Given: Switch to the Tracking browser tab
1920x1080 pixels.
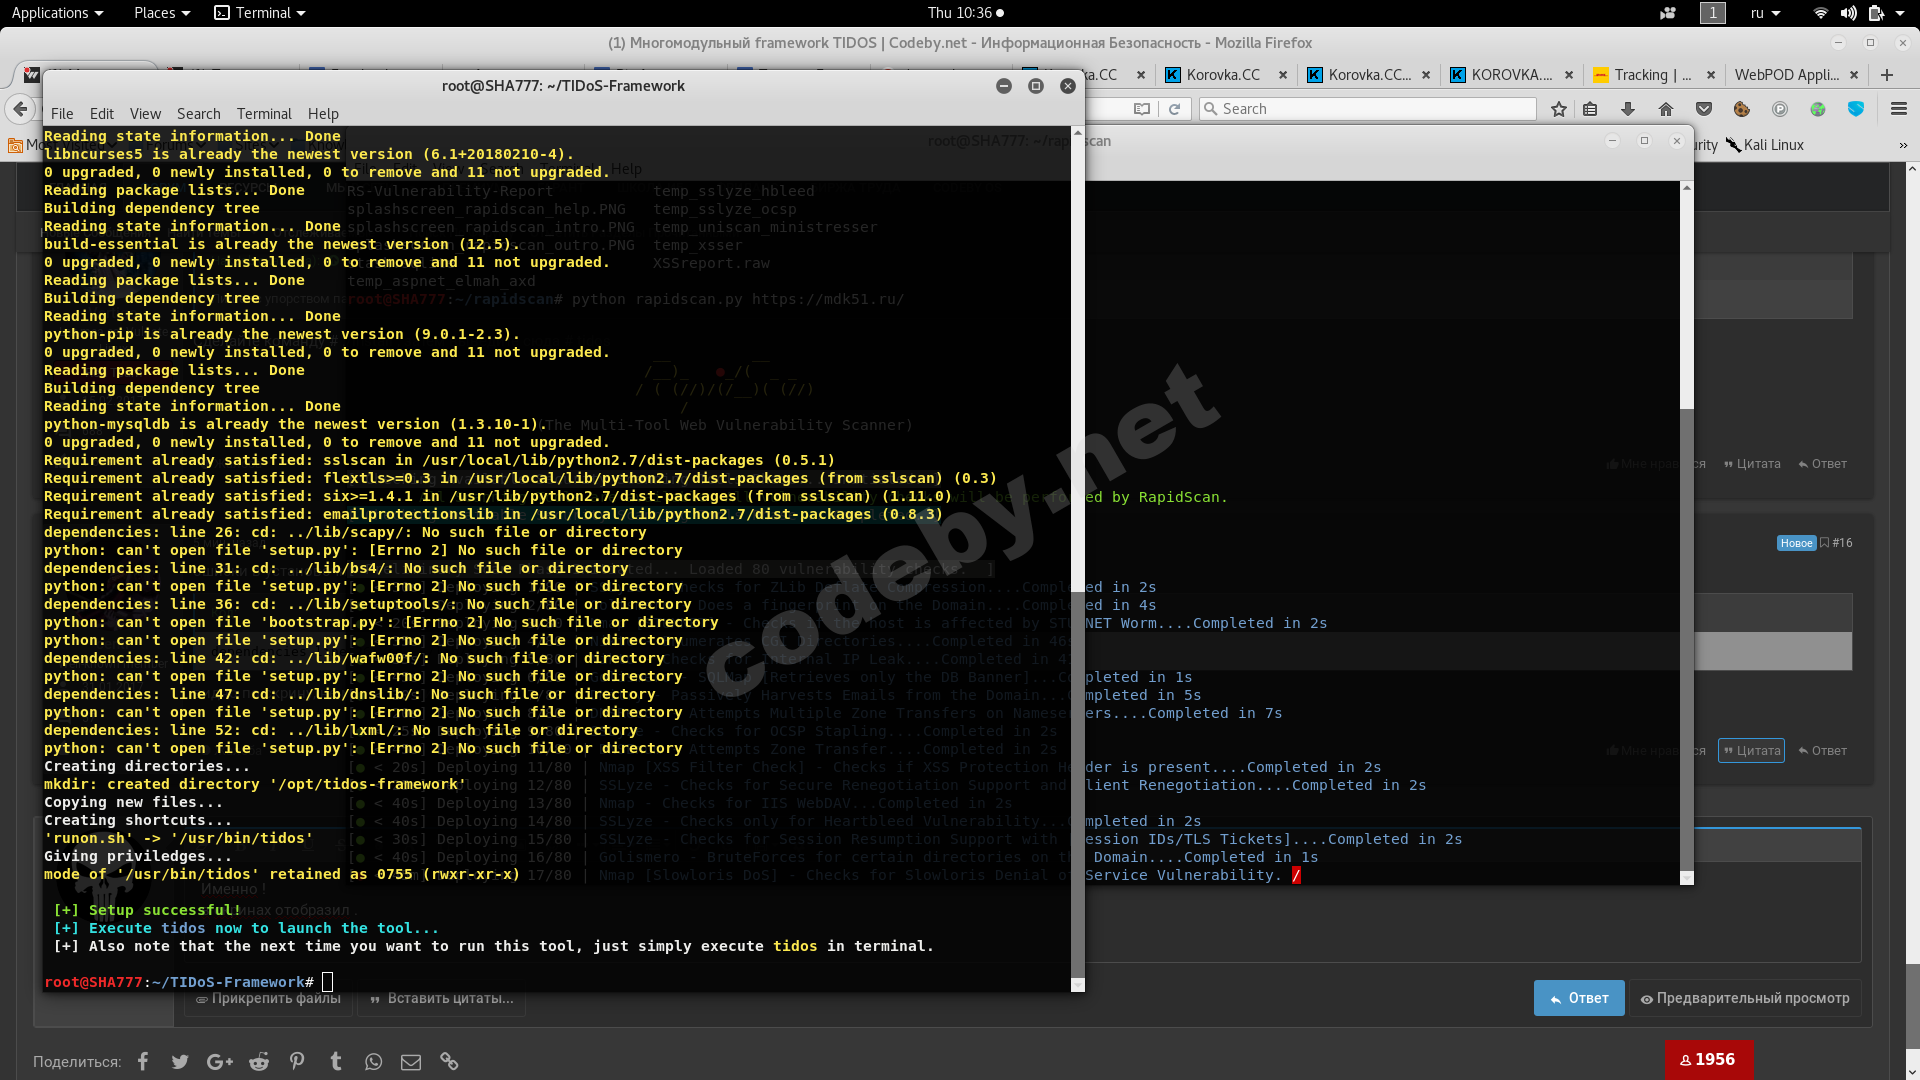Looking at the screenshot, I should [1651, 75].
